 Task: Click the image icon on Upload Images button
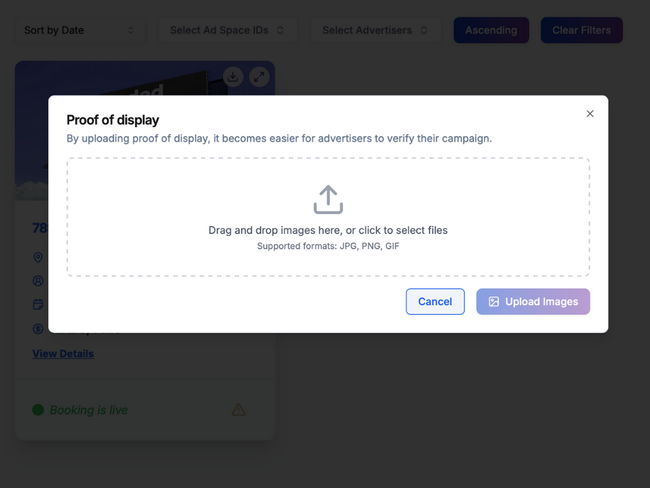494,302
